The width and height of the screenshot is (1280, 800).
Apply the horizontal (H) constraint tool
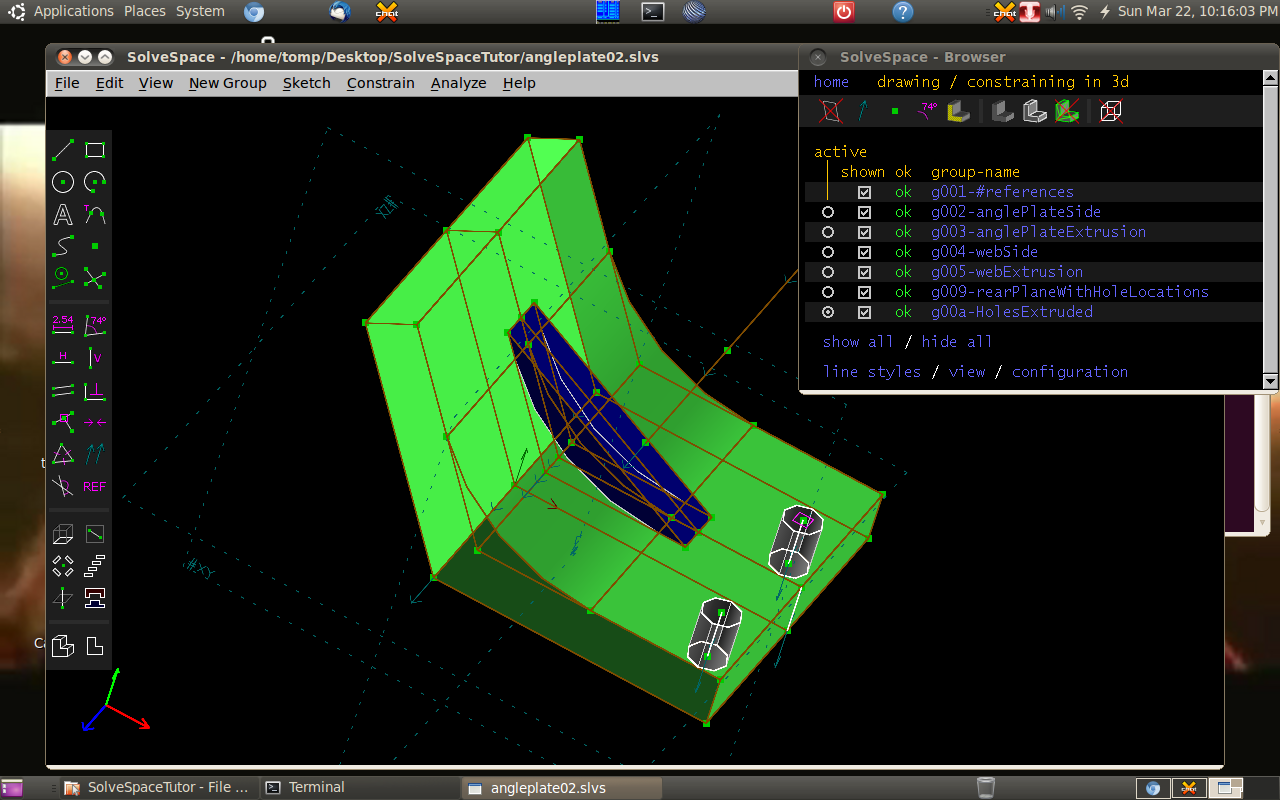point(63,358)
